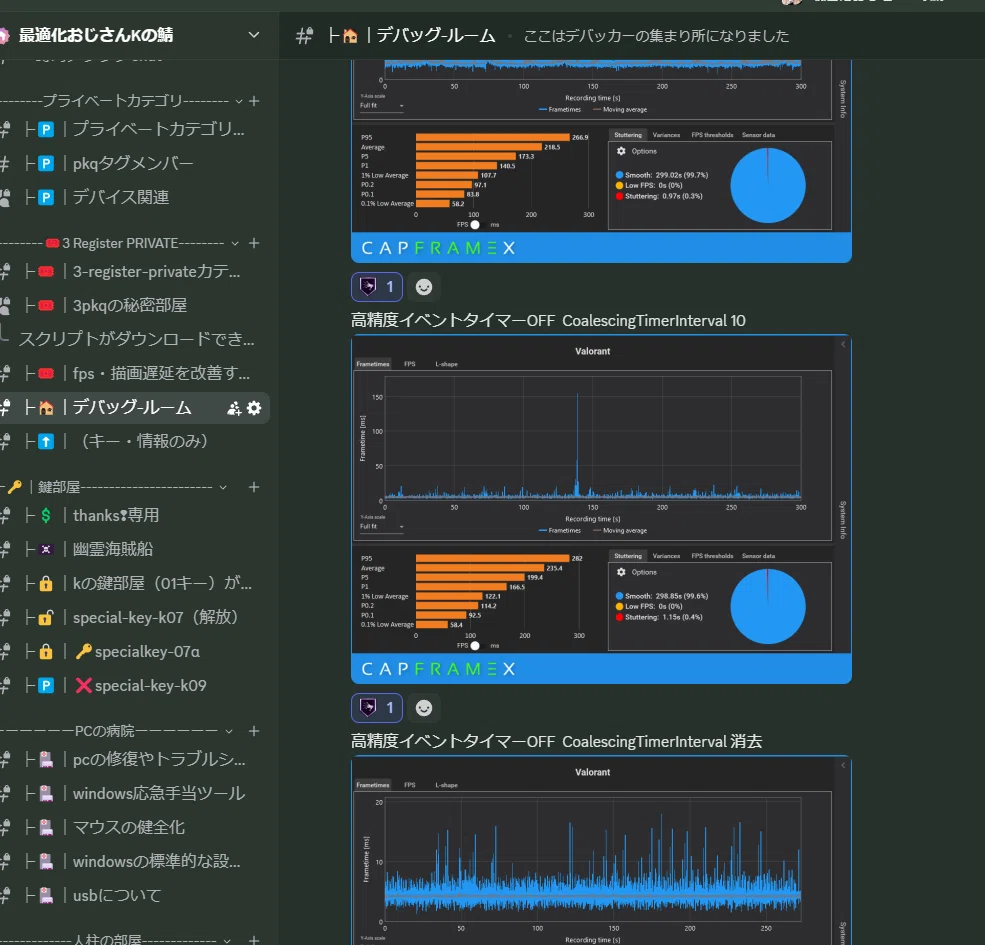Collapse the 鍵部屋 category chevron
Screen dimensions: 985x945
pyautogui.click(x=223, y=488)
